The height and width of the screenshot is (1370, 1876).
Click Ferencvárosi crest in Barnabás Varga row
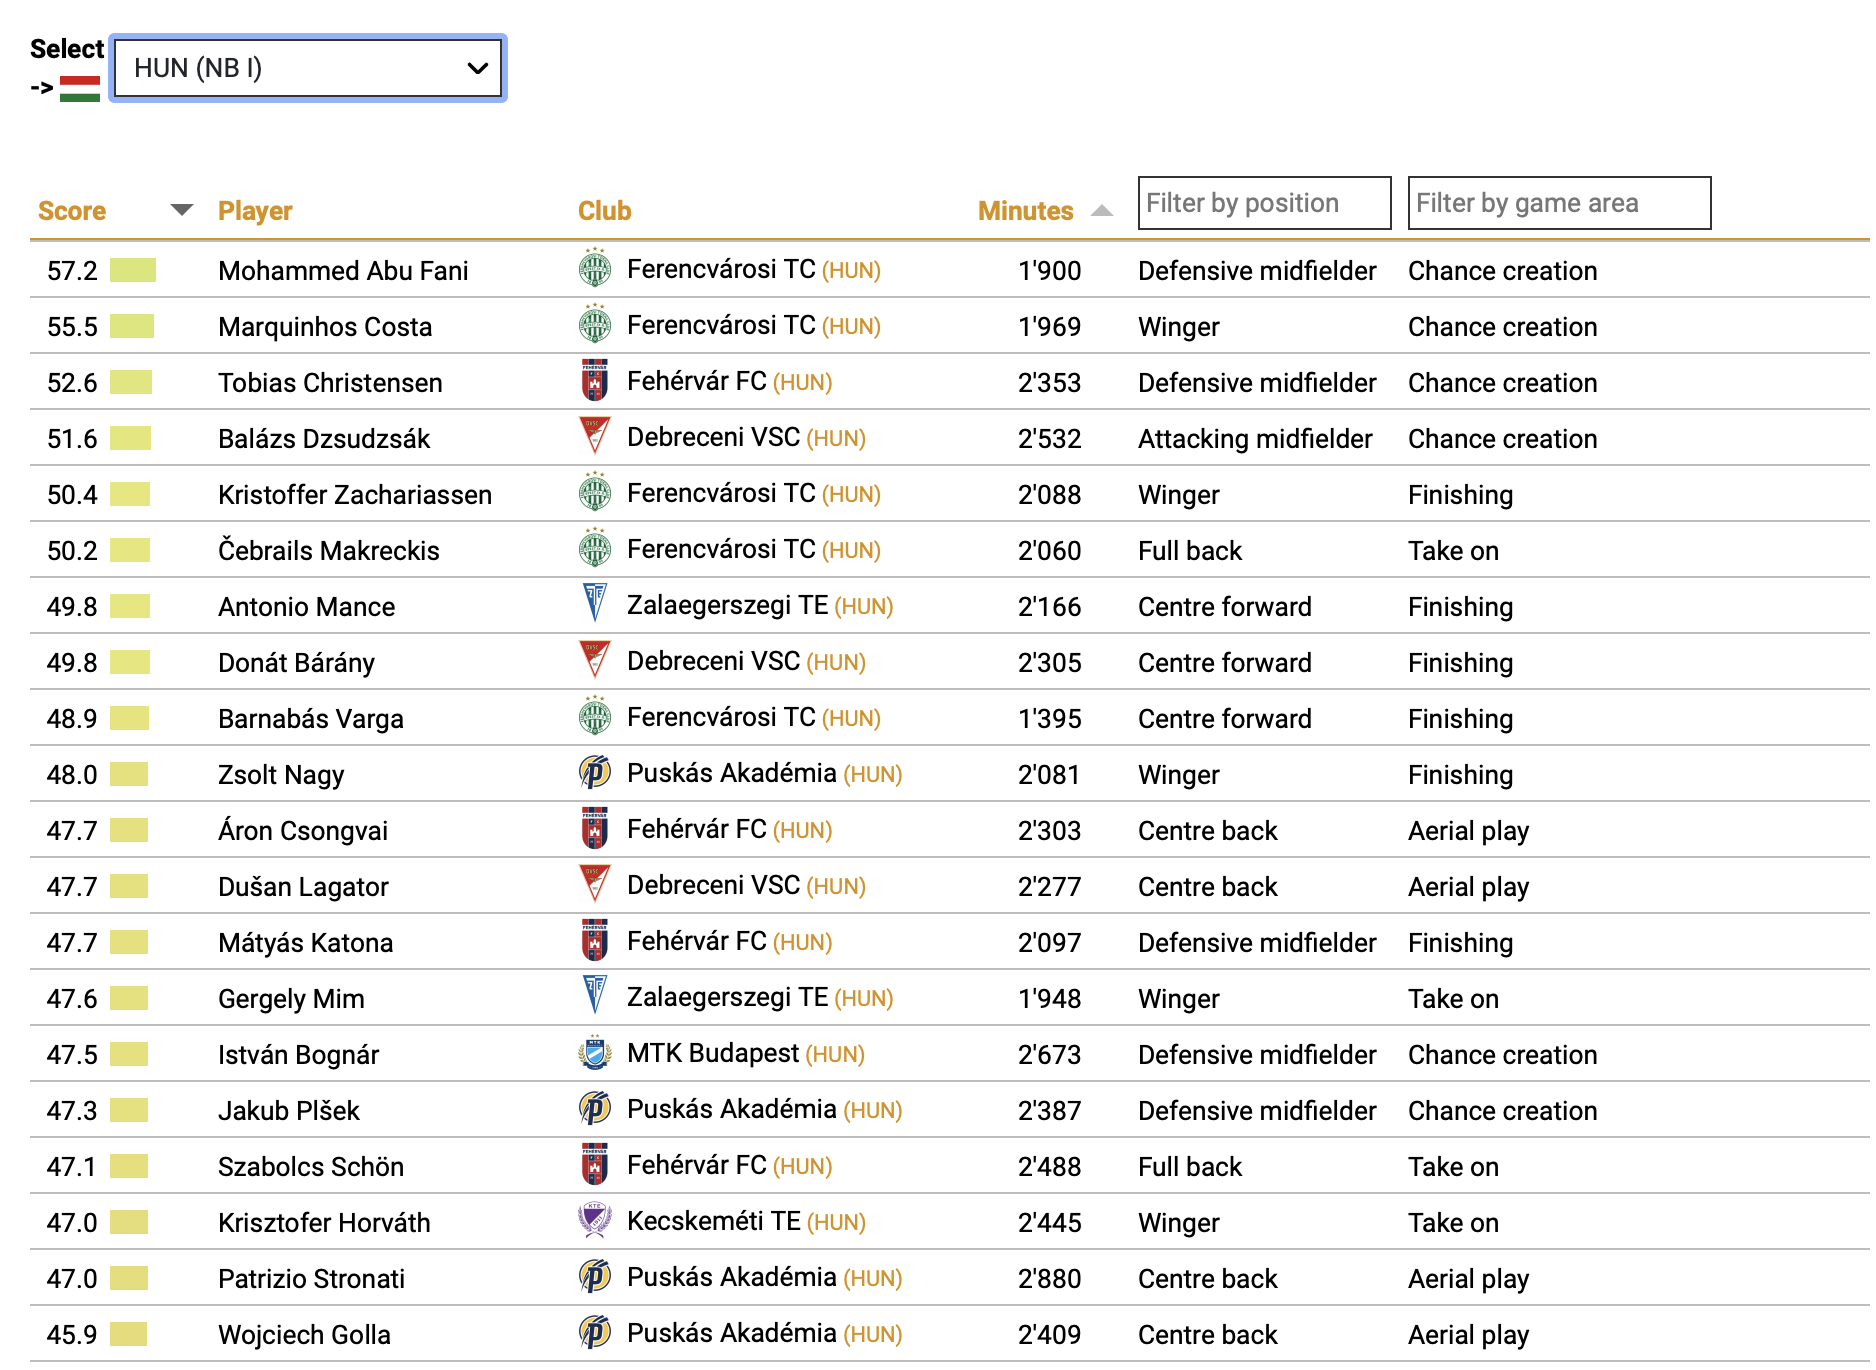coord(595,716)
